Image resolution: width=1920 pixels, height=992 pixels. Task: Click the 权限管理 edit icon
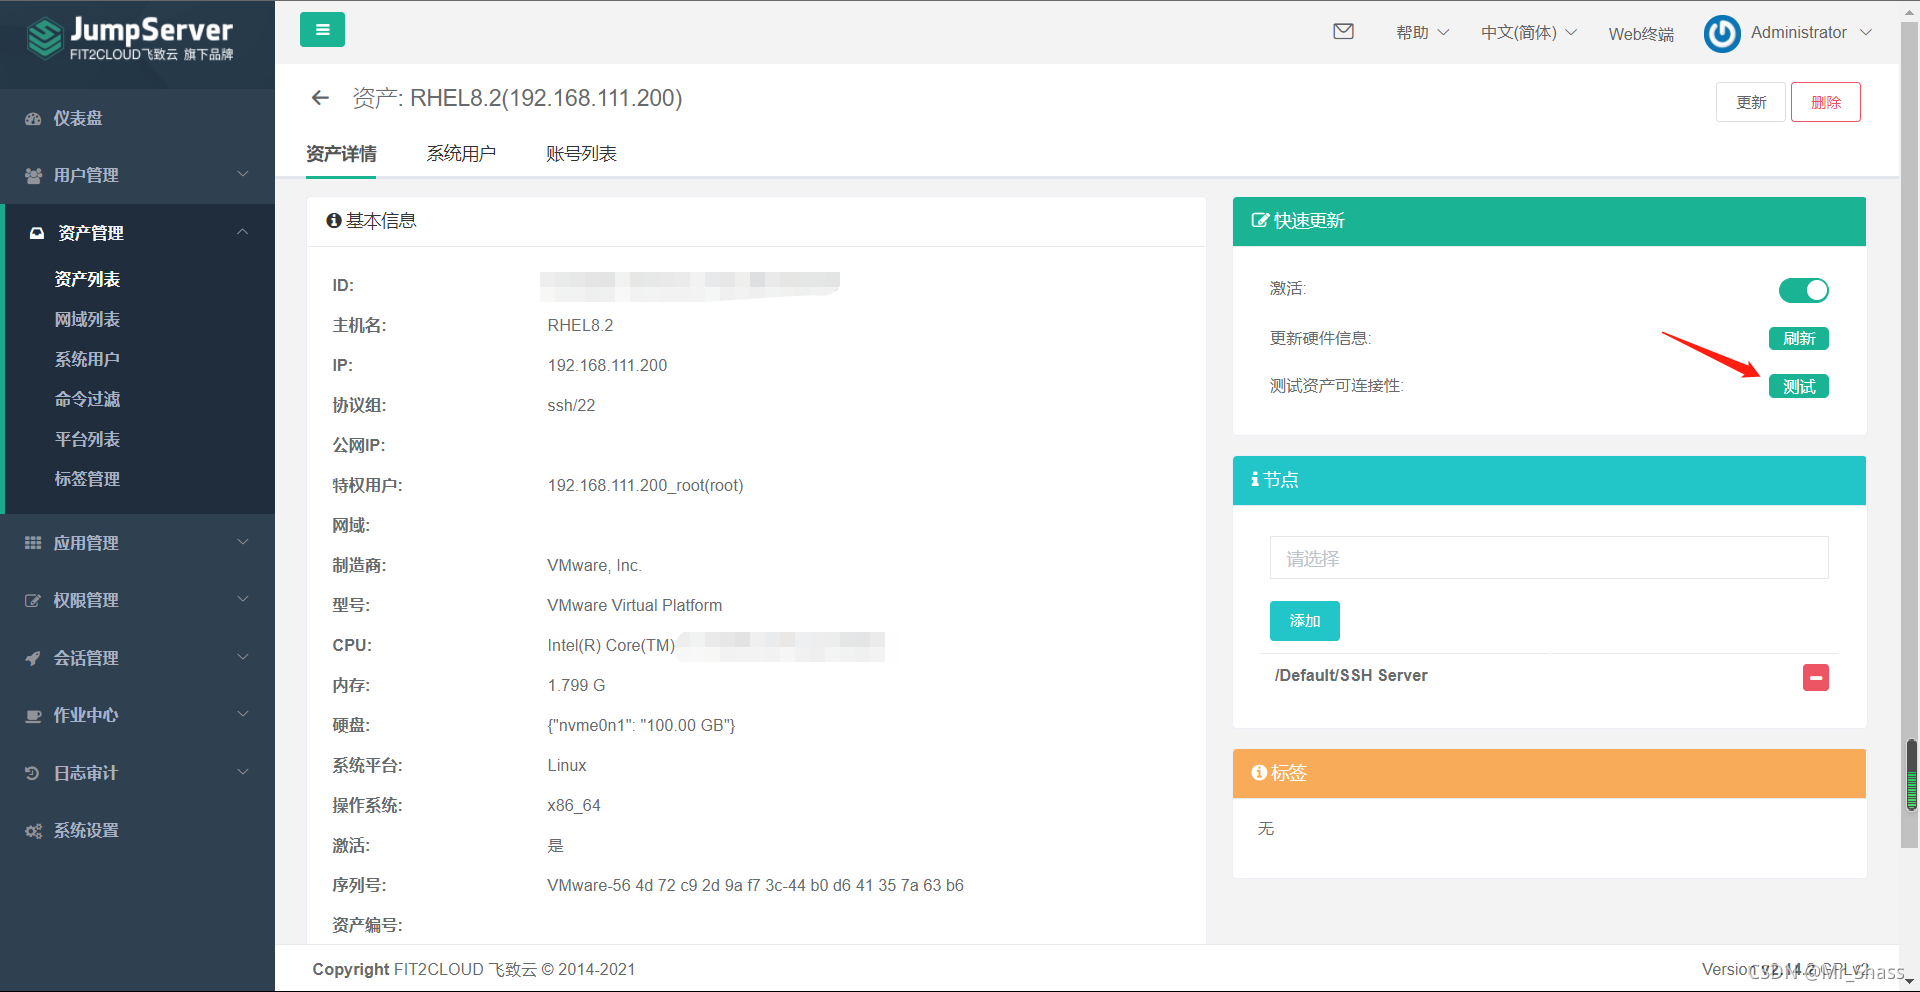click(x=33, y=600)
